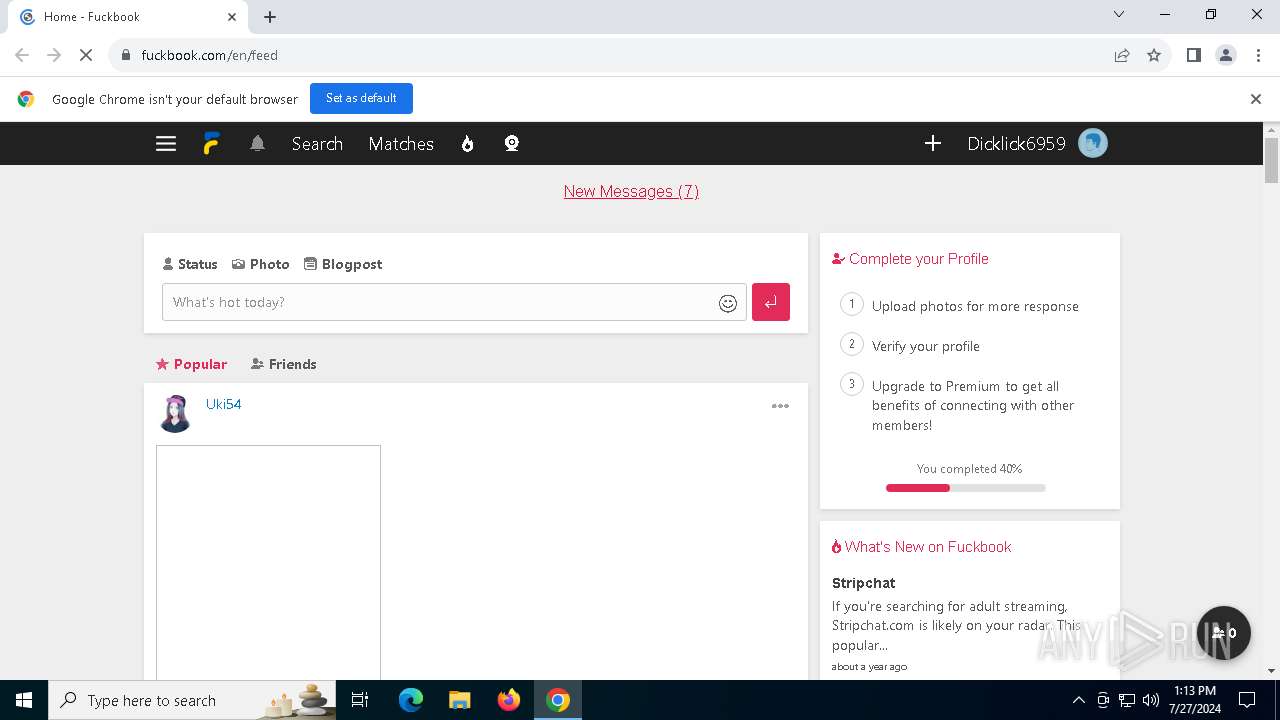Open Windows Start menu
The height and width of the screenshot is (720, 1280).
click(x=24, y=700)
